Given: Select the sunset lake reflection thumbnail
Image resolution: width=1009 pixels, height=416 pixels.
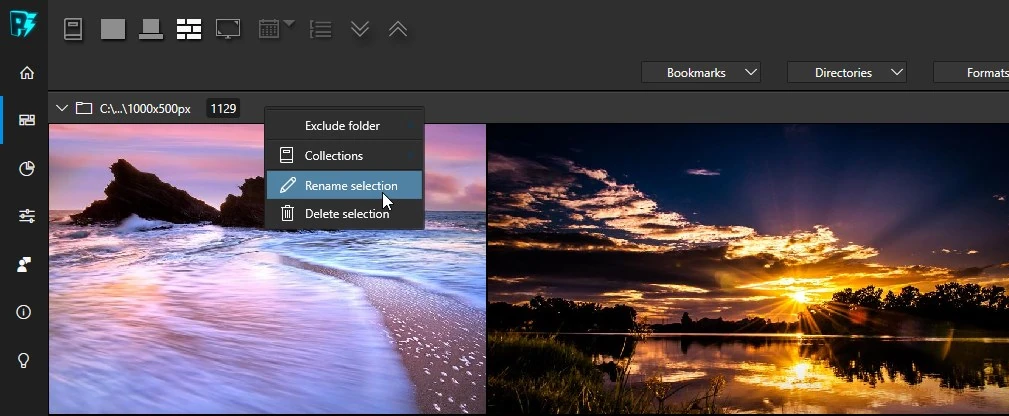Looking at the screenshot, I should (748, 269).
